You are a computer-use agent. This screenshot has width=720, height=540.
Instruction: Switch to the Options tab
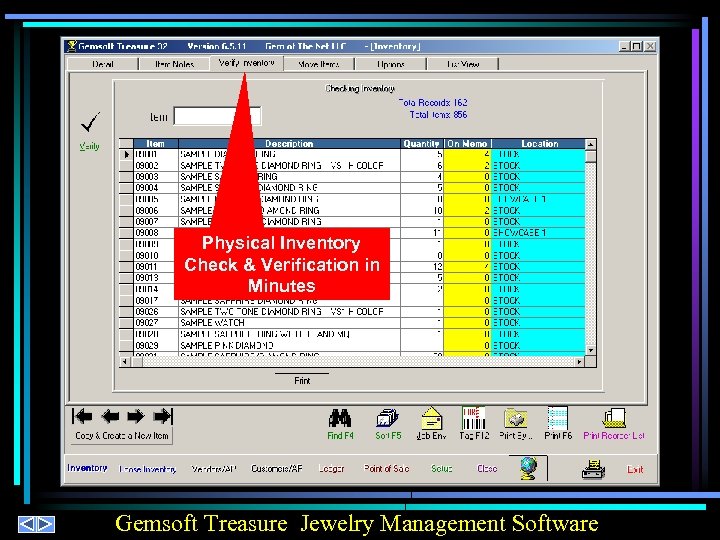(391, 64)
